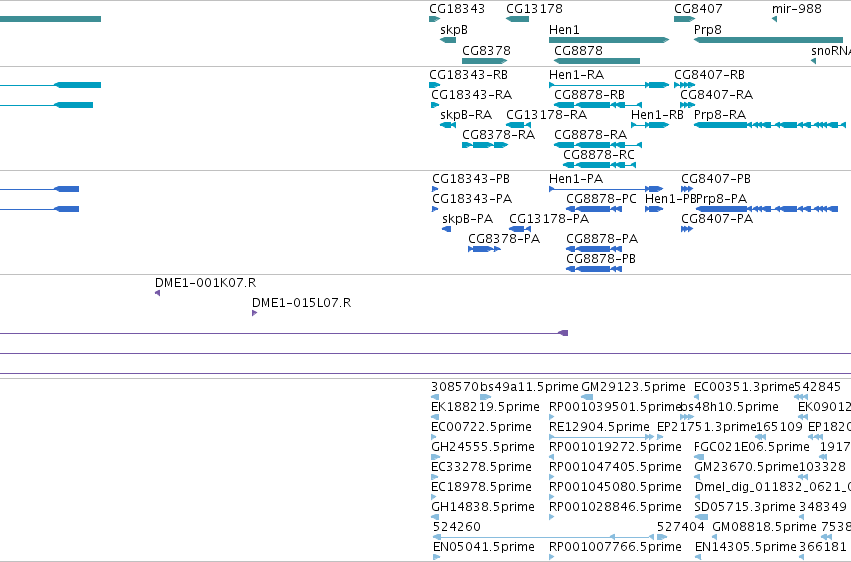Open the GH14838.5prime EST label
Screen dimensions: 851x562
[483, 507]
